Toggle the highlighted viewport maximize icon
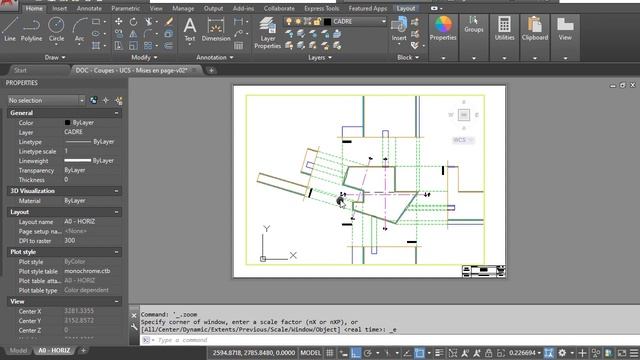The width and height of the screenshot is (640, 360). click(549, 353)
